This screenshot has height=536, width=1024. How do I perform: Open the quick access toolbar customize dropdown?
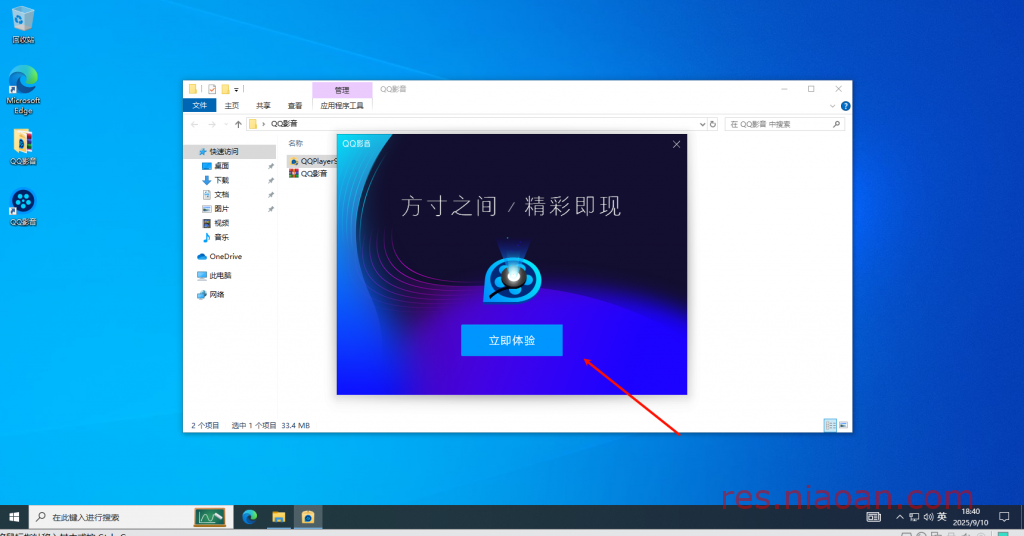pos(236,89)
